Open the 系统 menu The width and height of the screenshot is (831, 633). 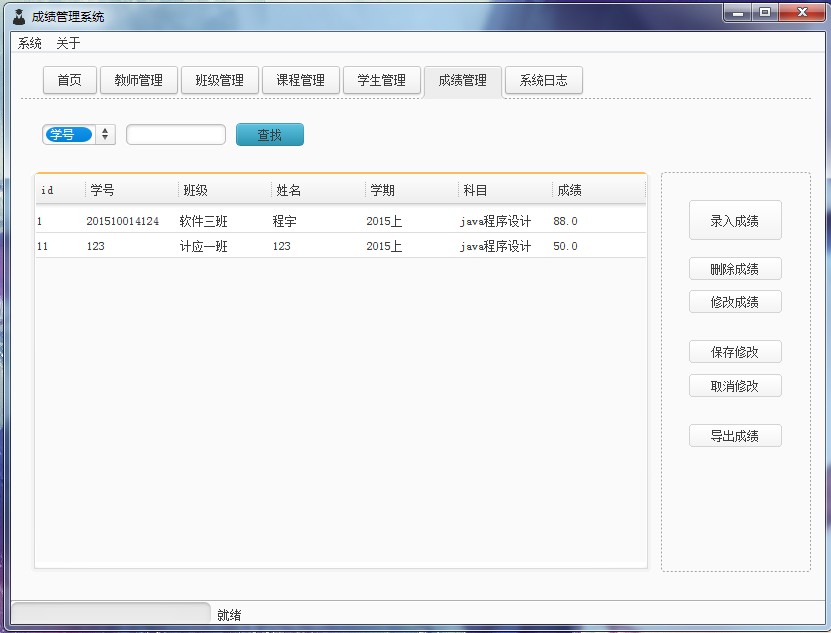[30, 43]
